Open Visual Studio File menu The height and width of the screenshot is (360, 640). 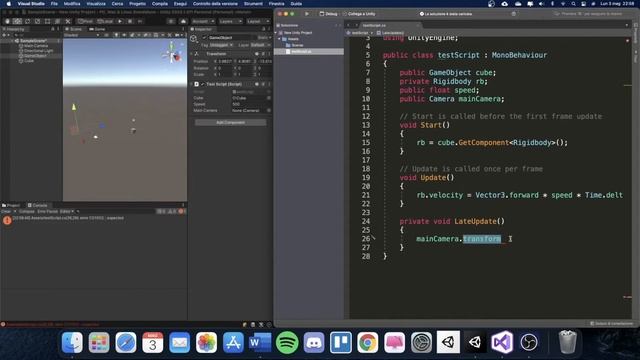(x=54, y=4)
